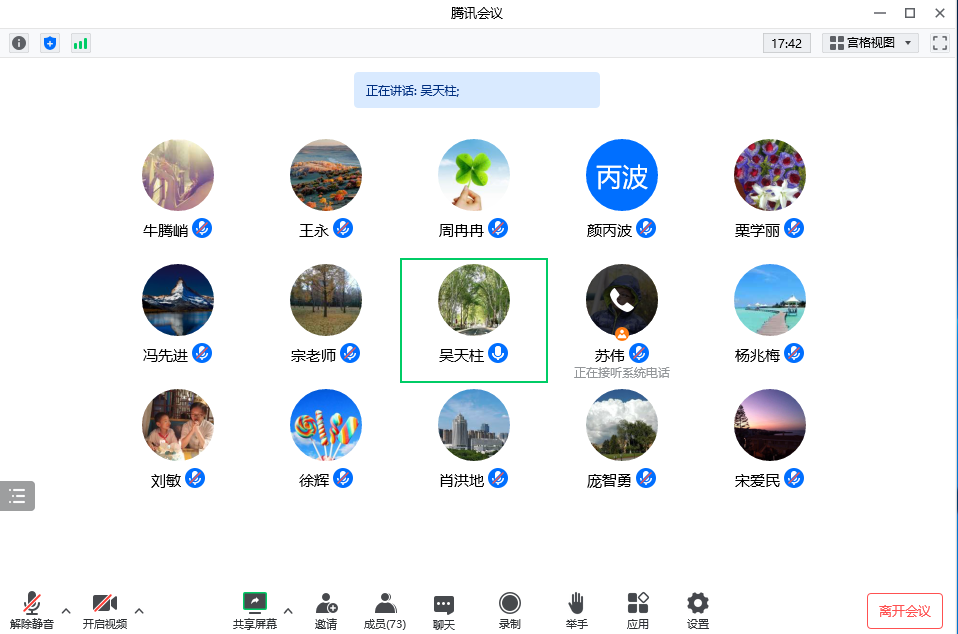Open members list 成员(73)
This screenshot has width=958, height=634.
coord(385,611)
